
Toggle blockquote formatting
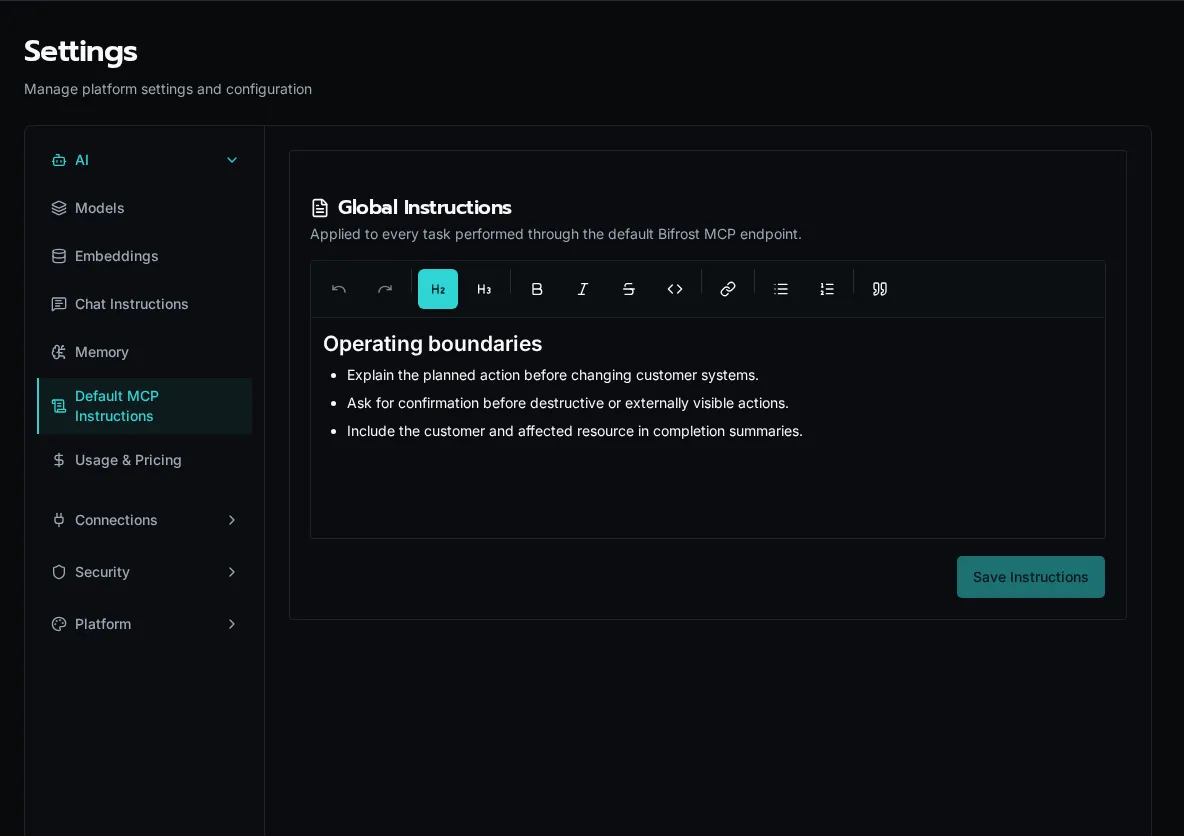point(880,289)
